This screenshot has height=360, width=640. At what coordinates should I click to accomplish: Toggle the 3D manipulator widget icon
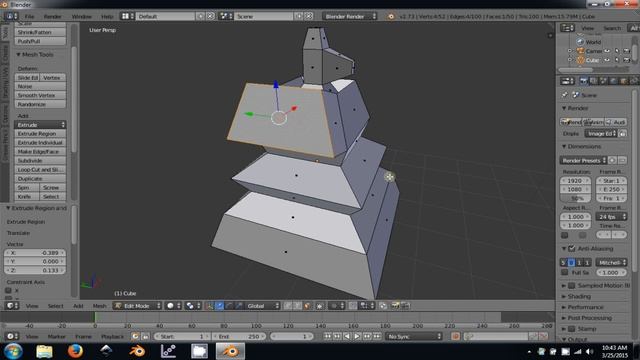pyautogui.click(x=210, y=306)
